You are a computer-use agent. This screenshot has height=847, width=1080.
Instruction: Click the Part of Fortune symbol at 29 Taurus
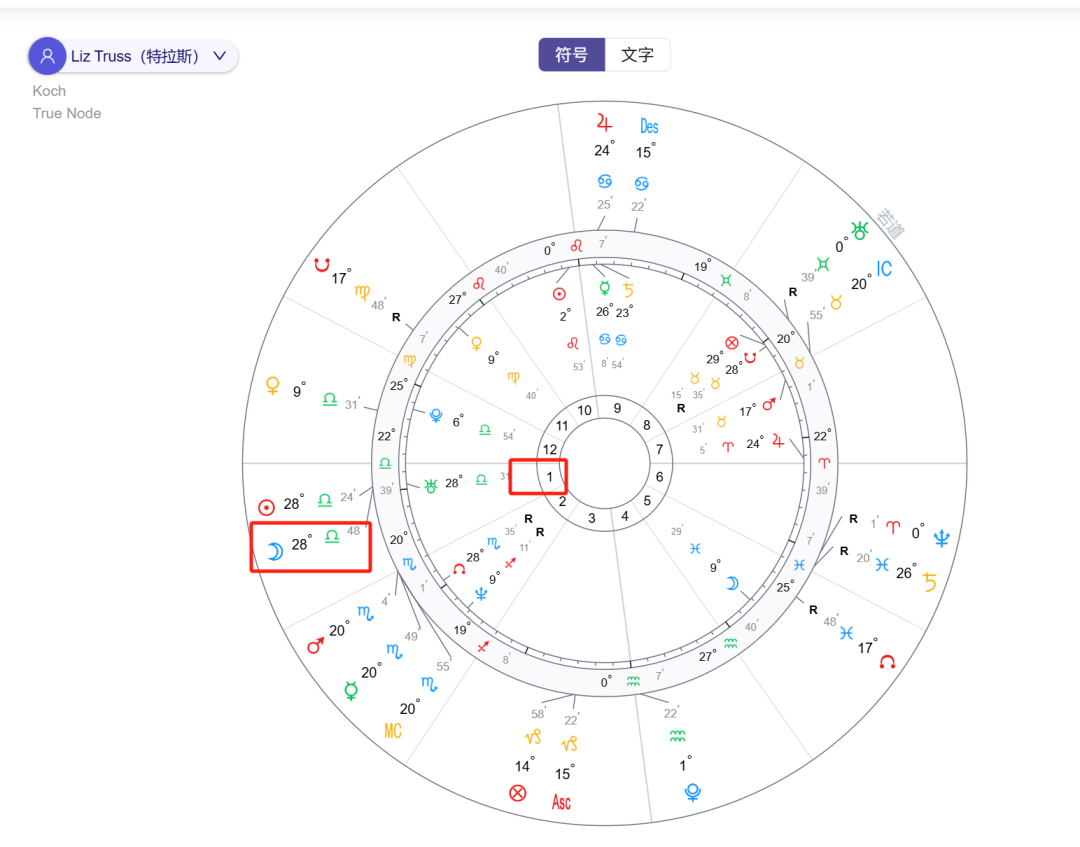click(733, 342)
